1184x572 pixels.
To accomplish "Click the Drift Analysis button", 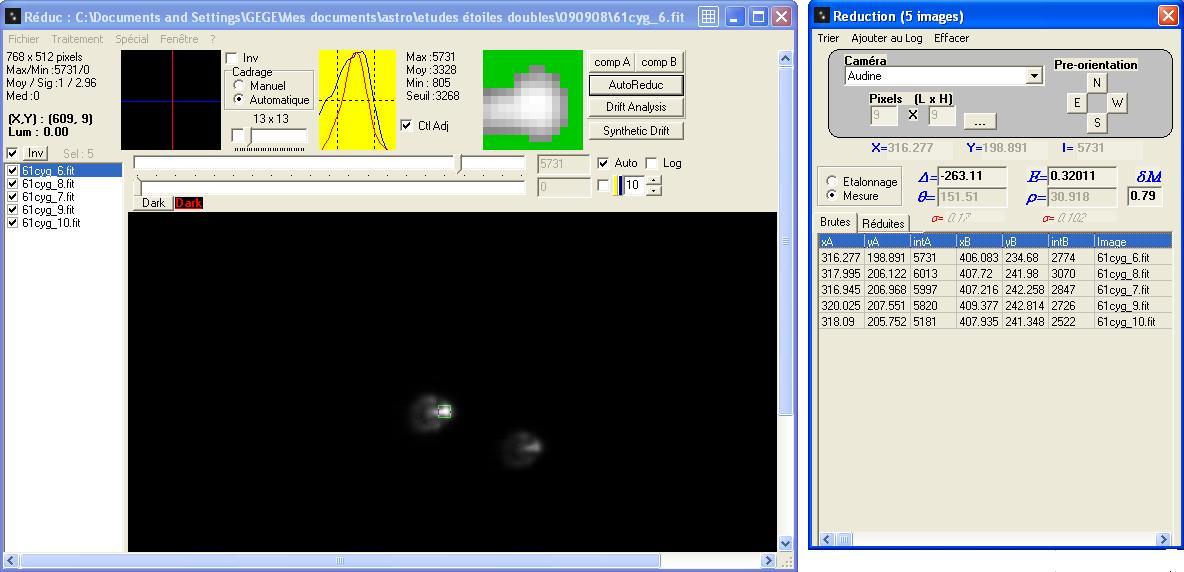I will tap(635, 107).
